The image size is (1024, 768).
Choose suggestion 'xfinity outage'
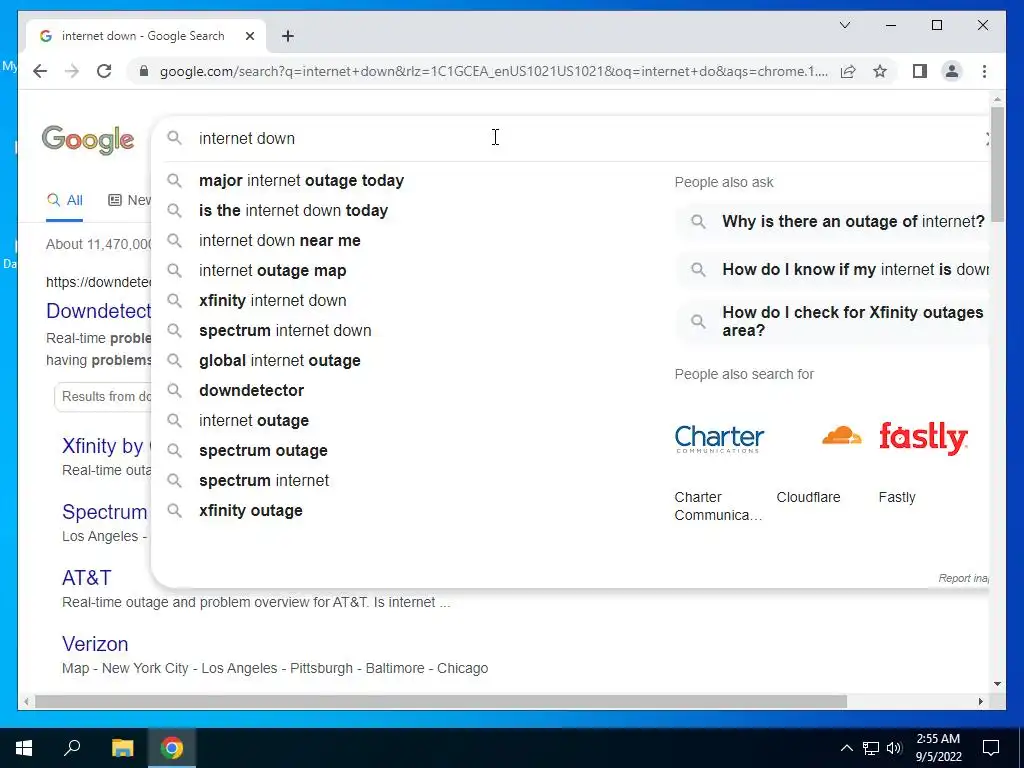251,511
